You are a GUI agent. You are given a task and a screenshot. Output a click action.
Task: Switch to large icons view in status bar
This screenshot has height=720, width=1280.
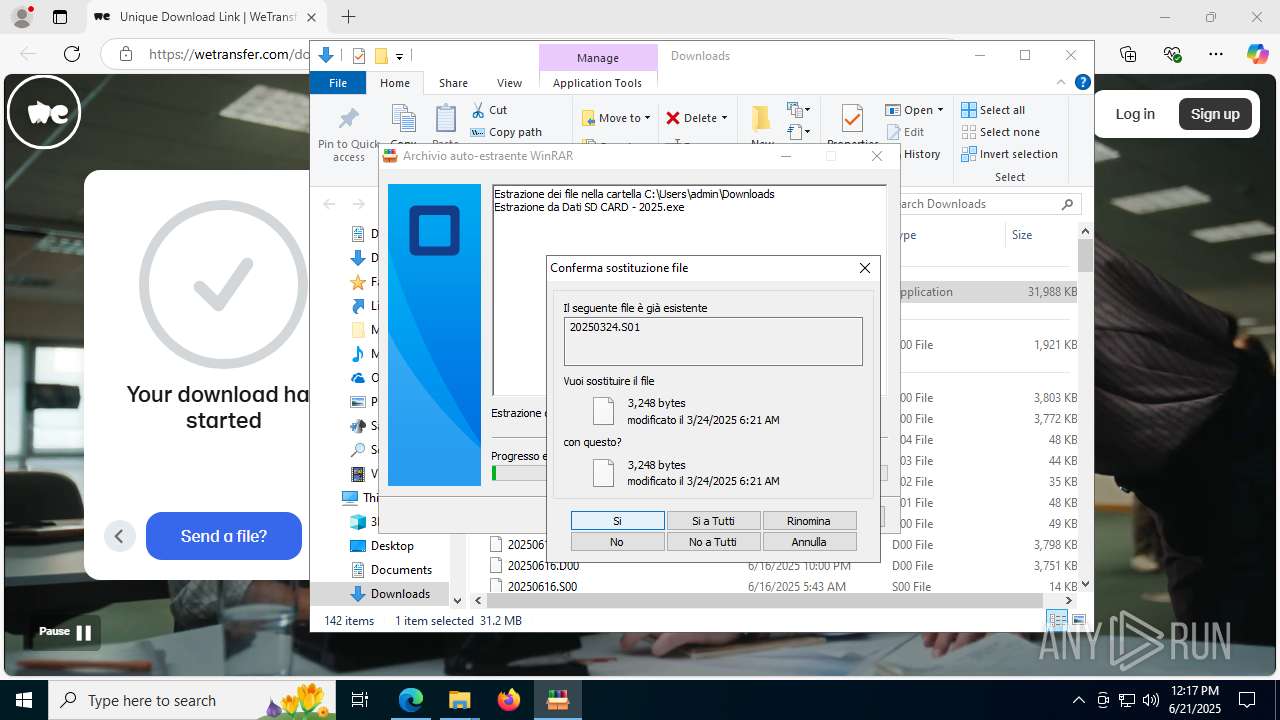tap(1079, 620)
